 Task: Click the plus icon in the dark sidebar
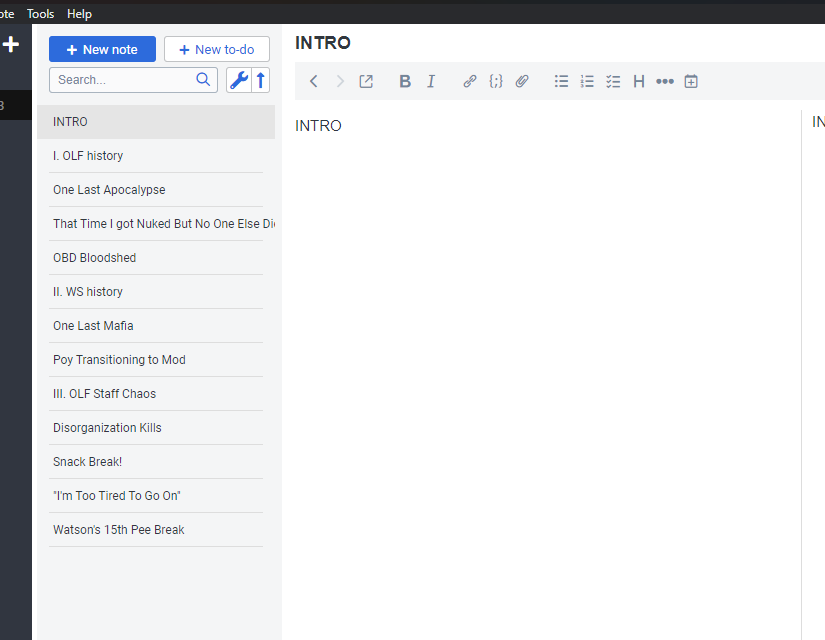[x=11, y=44]
